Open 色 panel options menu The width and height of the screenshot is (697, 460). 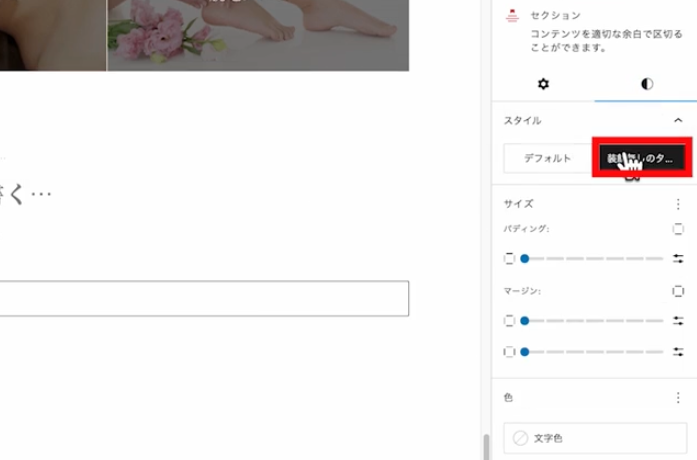(x=678, y=397)
